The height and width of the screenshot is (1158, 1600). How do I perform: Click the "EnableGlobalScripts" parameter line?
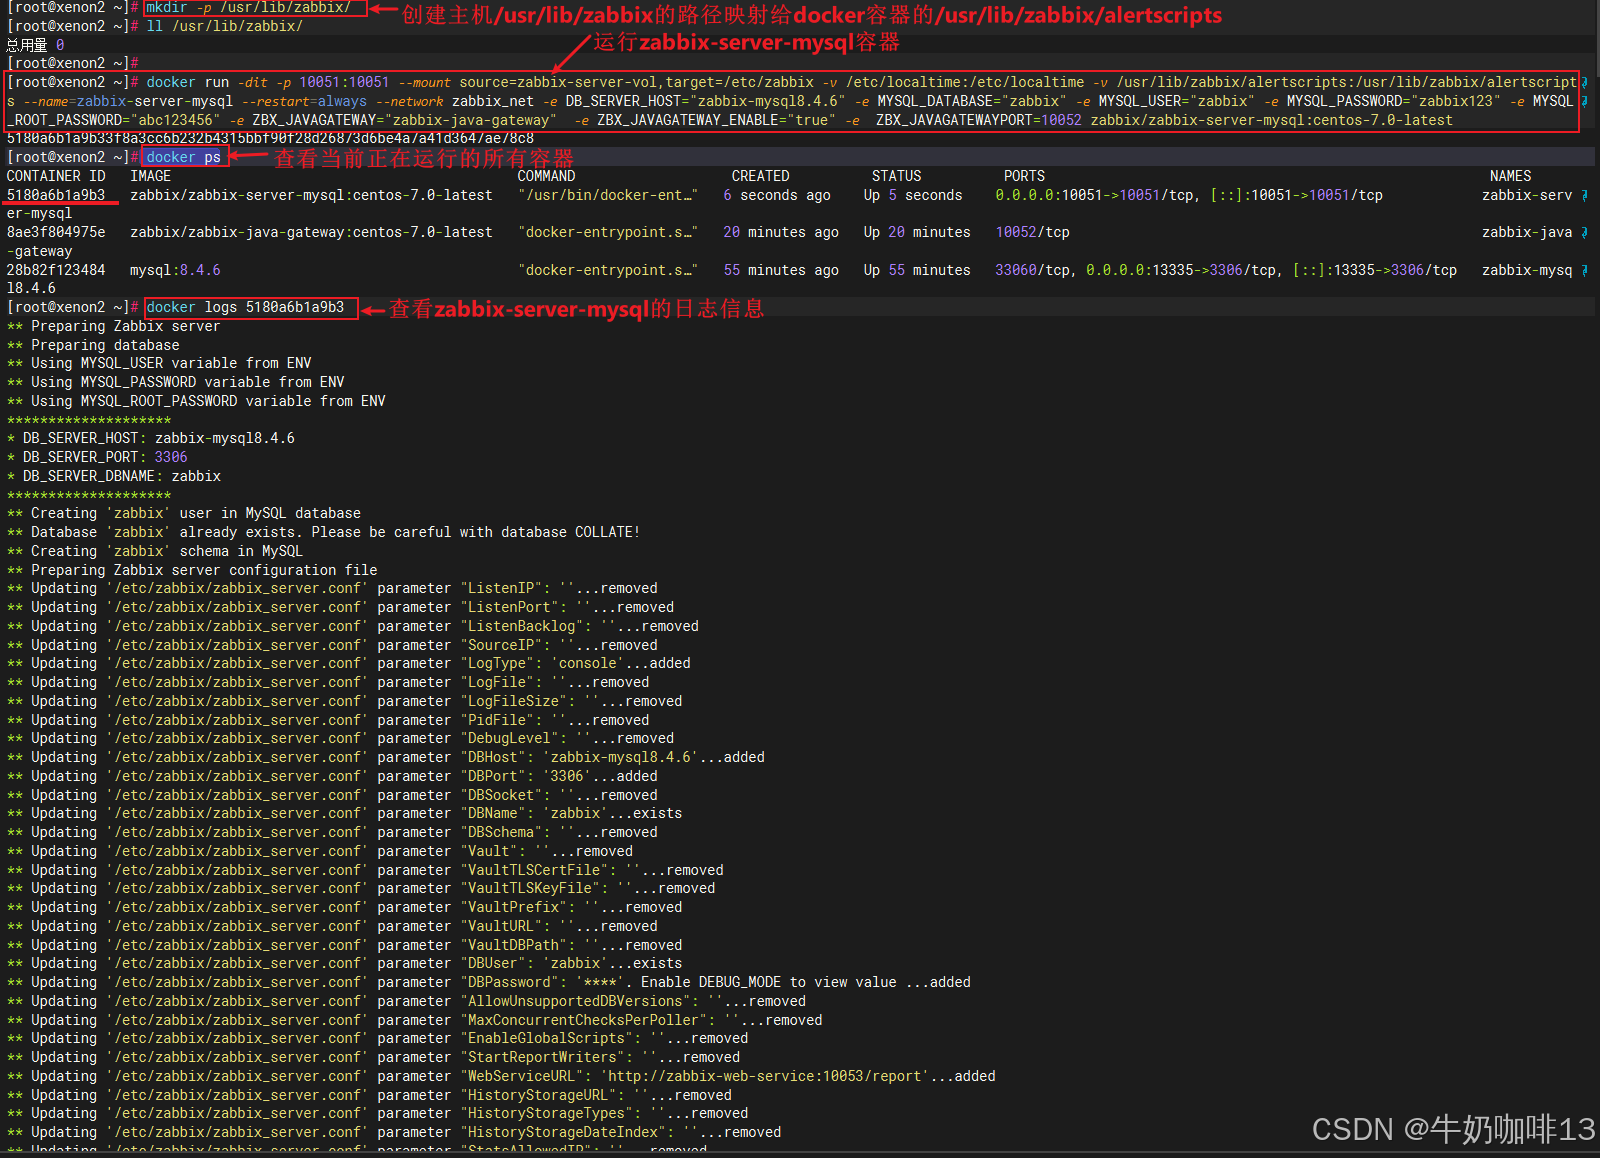(378, 1038)
